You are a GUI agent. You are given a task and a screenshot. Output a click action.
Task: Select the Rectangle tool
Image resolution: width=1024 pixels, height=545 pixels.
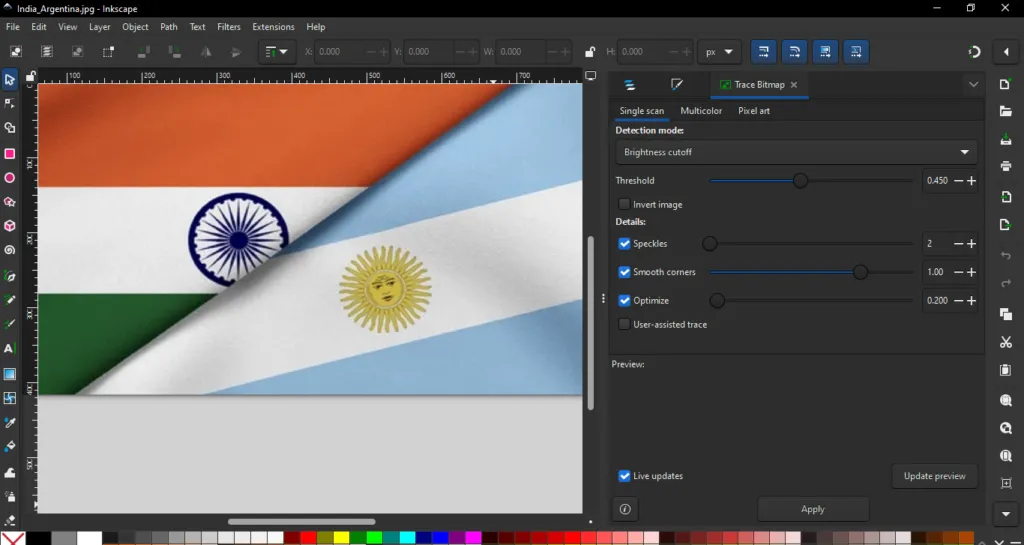(x=9, y=153)
